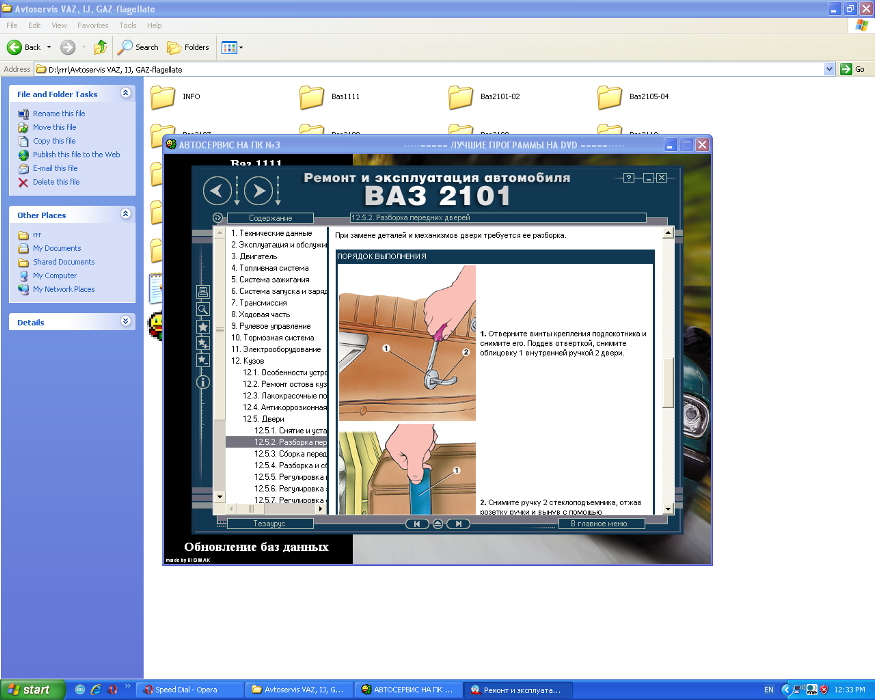Click the round eject-style button between the skip buttons
875x700 pixels.
(x=438, y=524)
